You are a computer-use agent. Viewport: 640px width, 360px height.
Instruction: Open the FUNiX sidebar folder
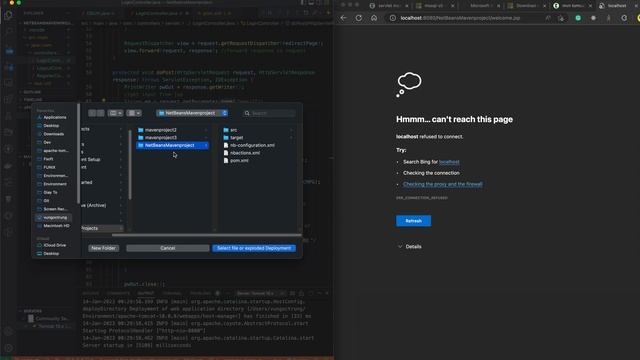click(49, 167)
